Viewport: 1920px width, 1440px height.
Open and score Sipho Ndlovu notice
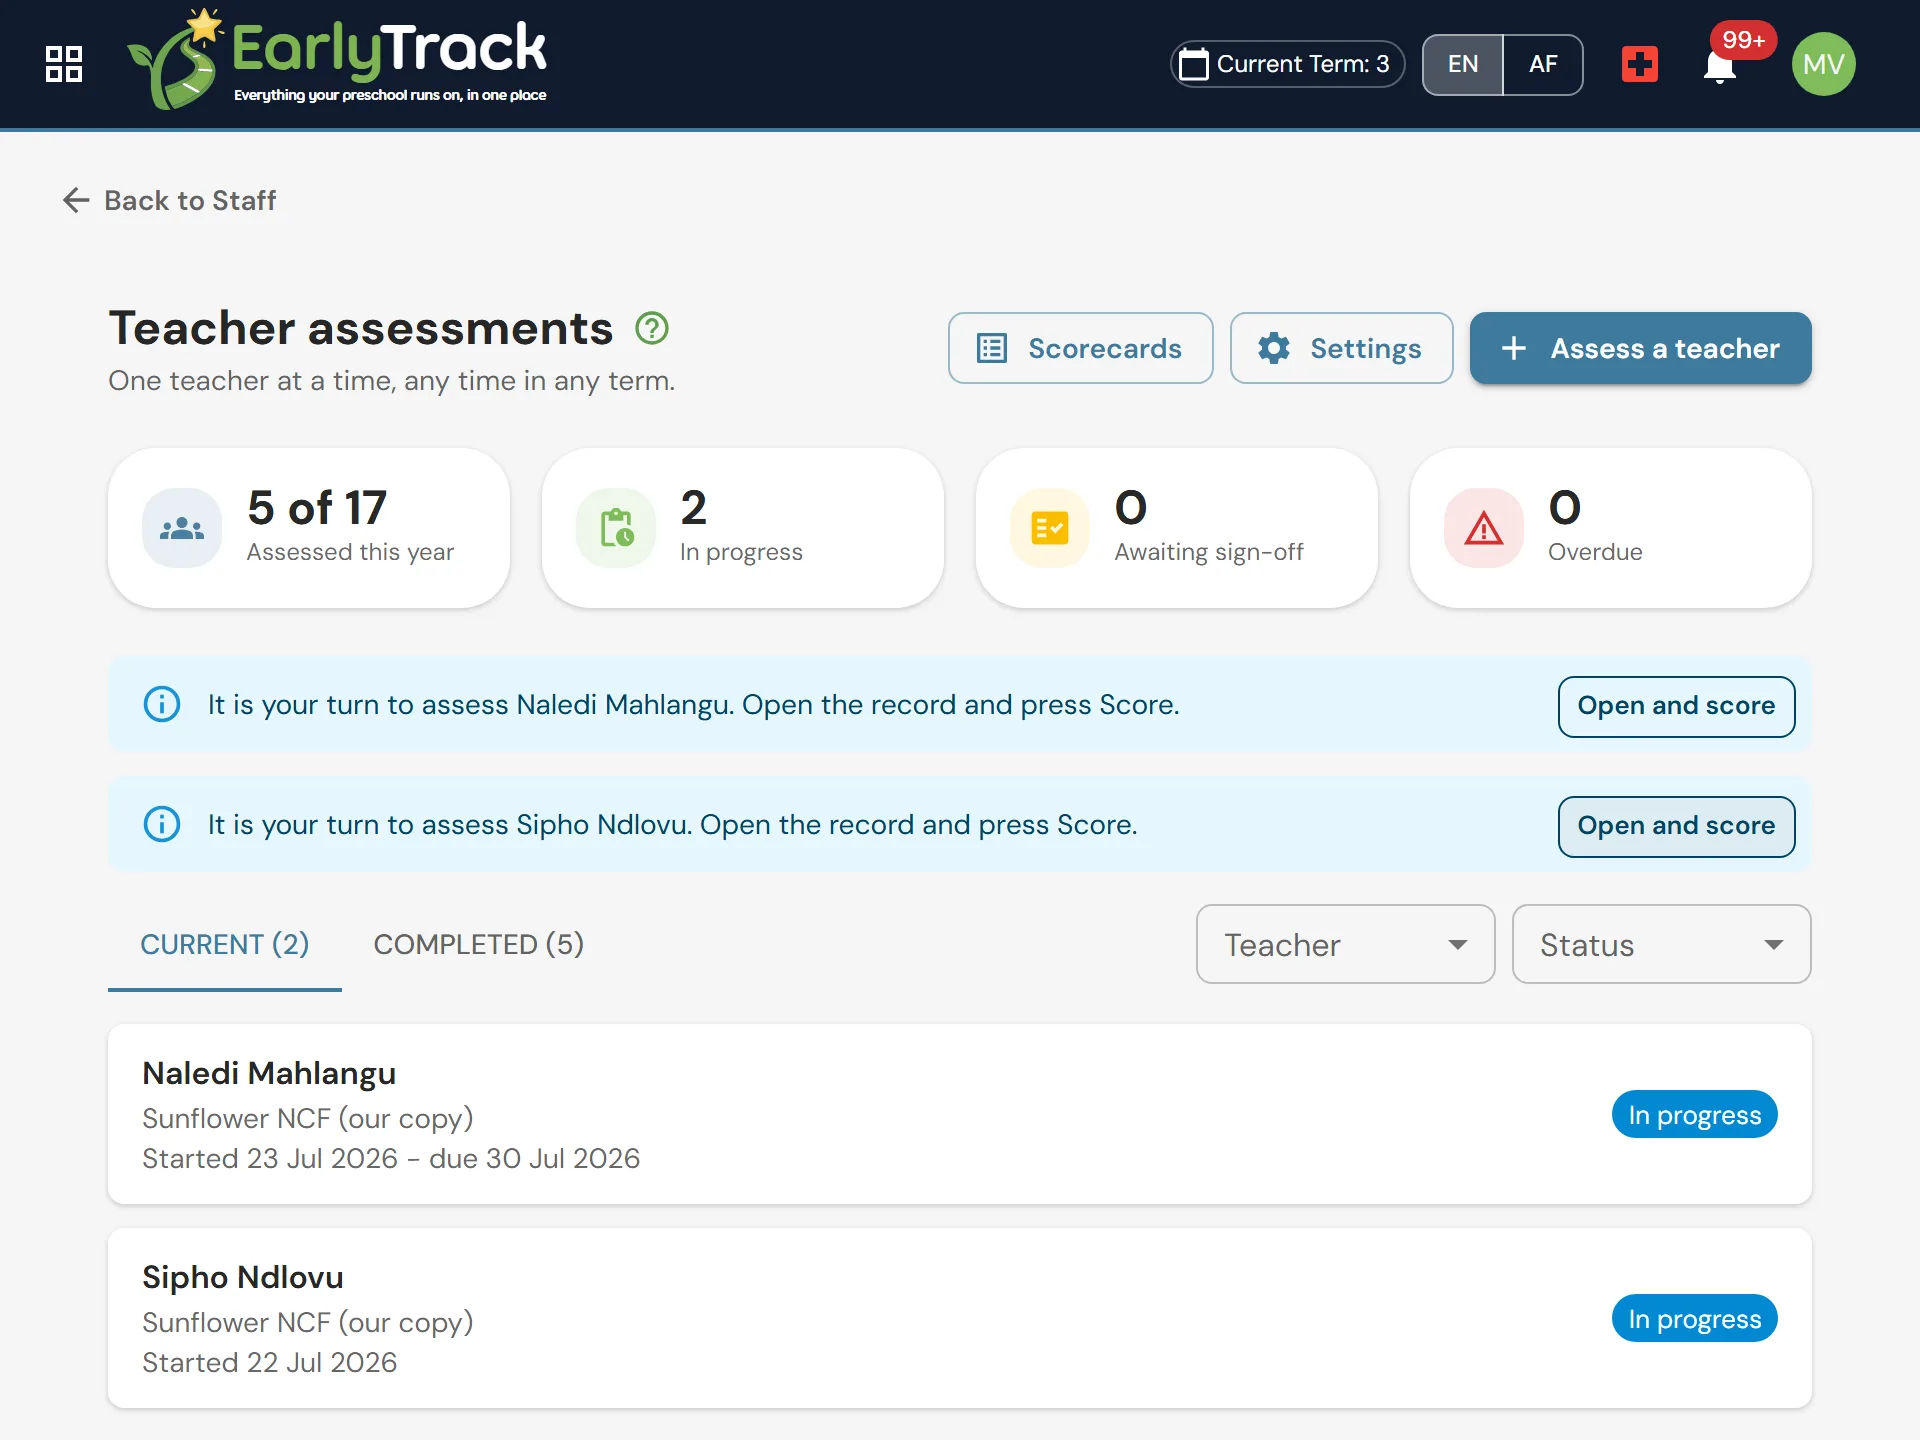click(1677, 827)
